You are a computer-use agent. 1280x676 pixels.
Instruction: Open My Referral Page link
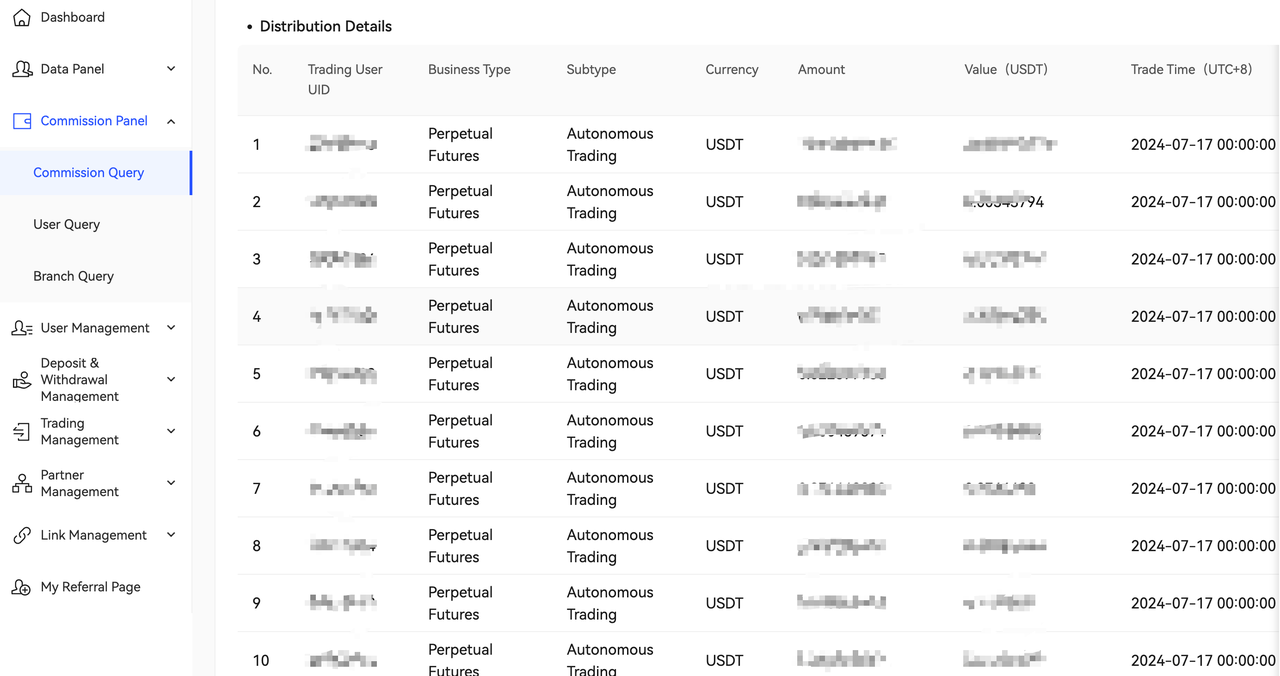[x=91, y=587]
